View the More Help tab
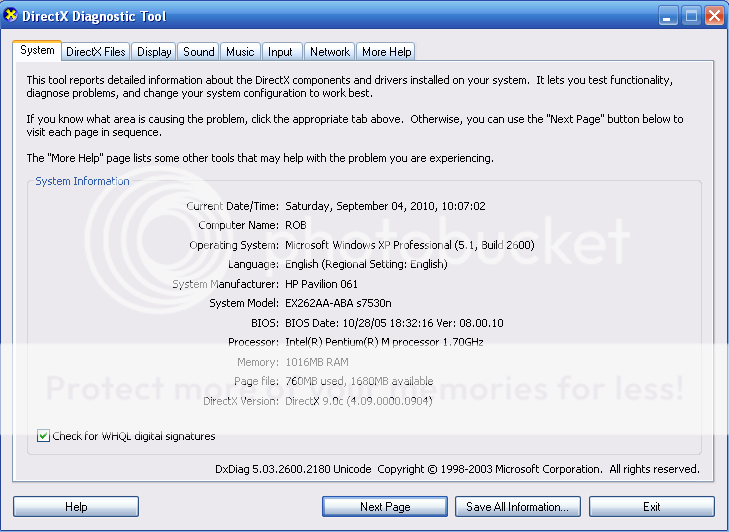Screen dimensions: 729x532 386,52
